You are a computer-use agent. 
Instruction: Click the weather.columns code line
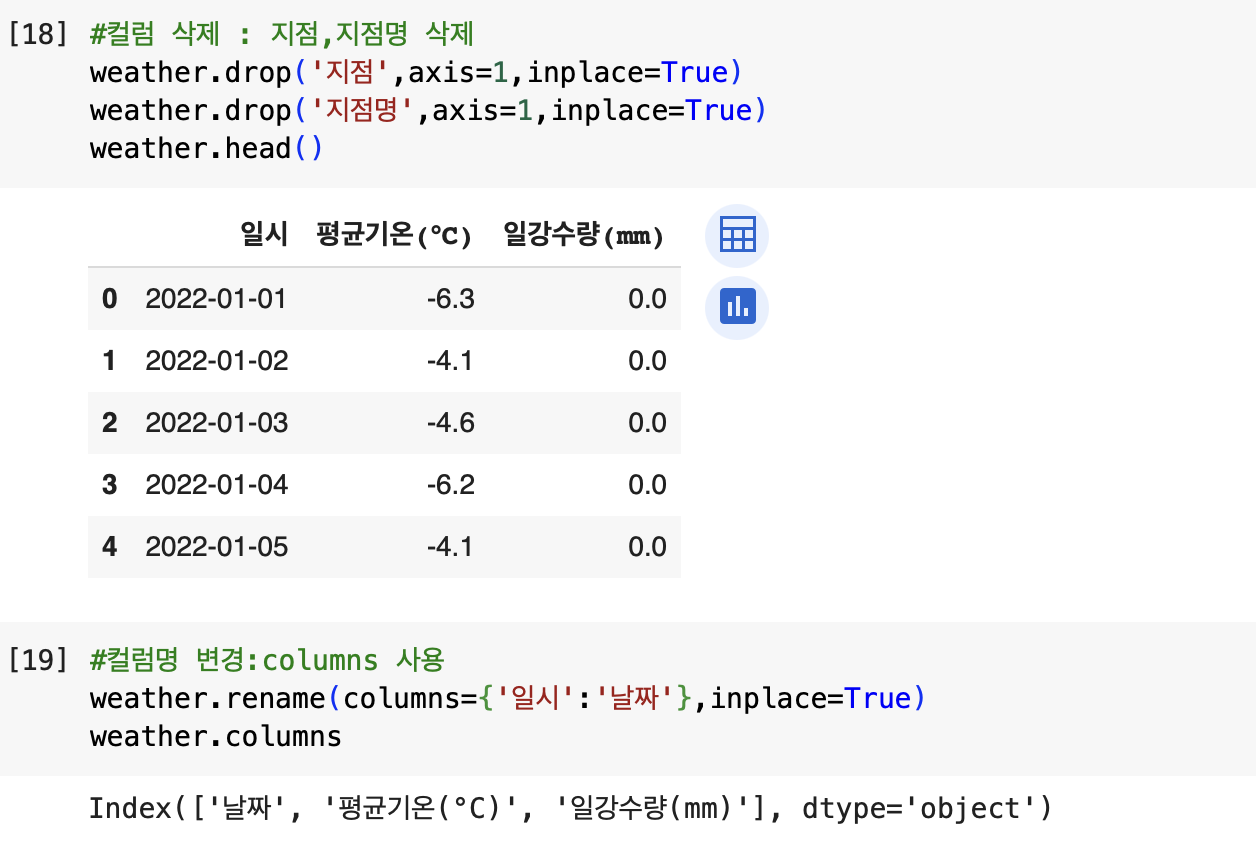215,737
